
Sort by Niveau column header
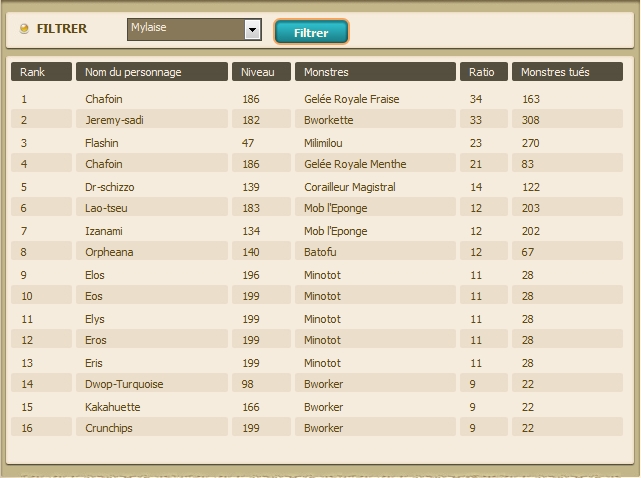[261, 72]
